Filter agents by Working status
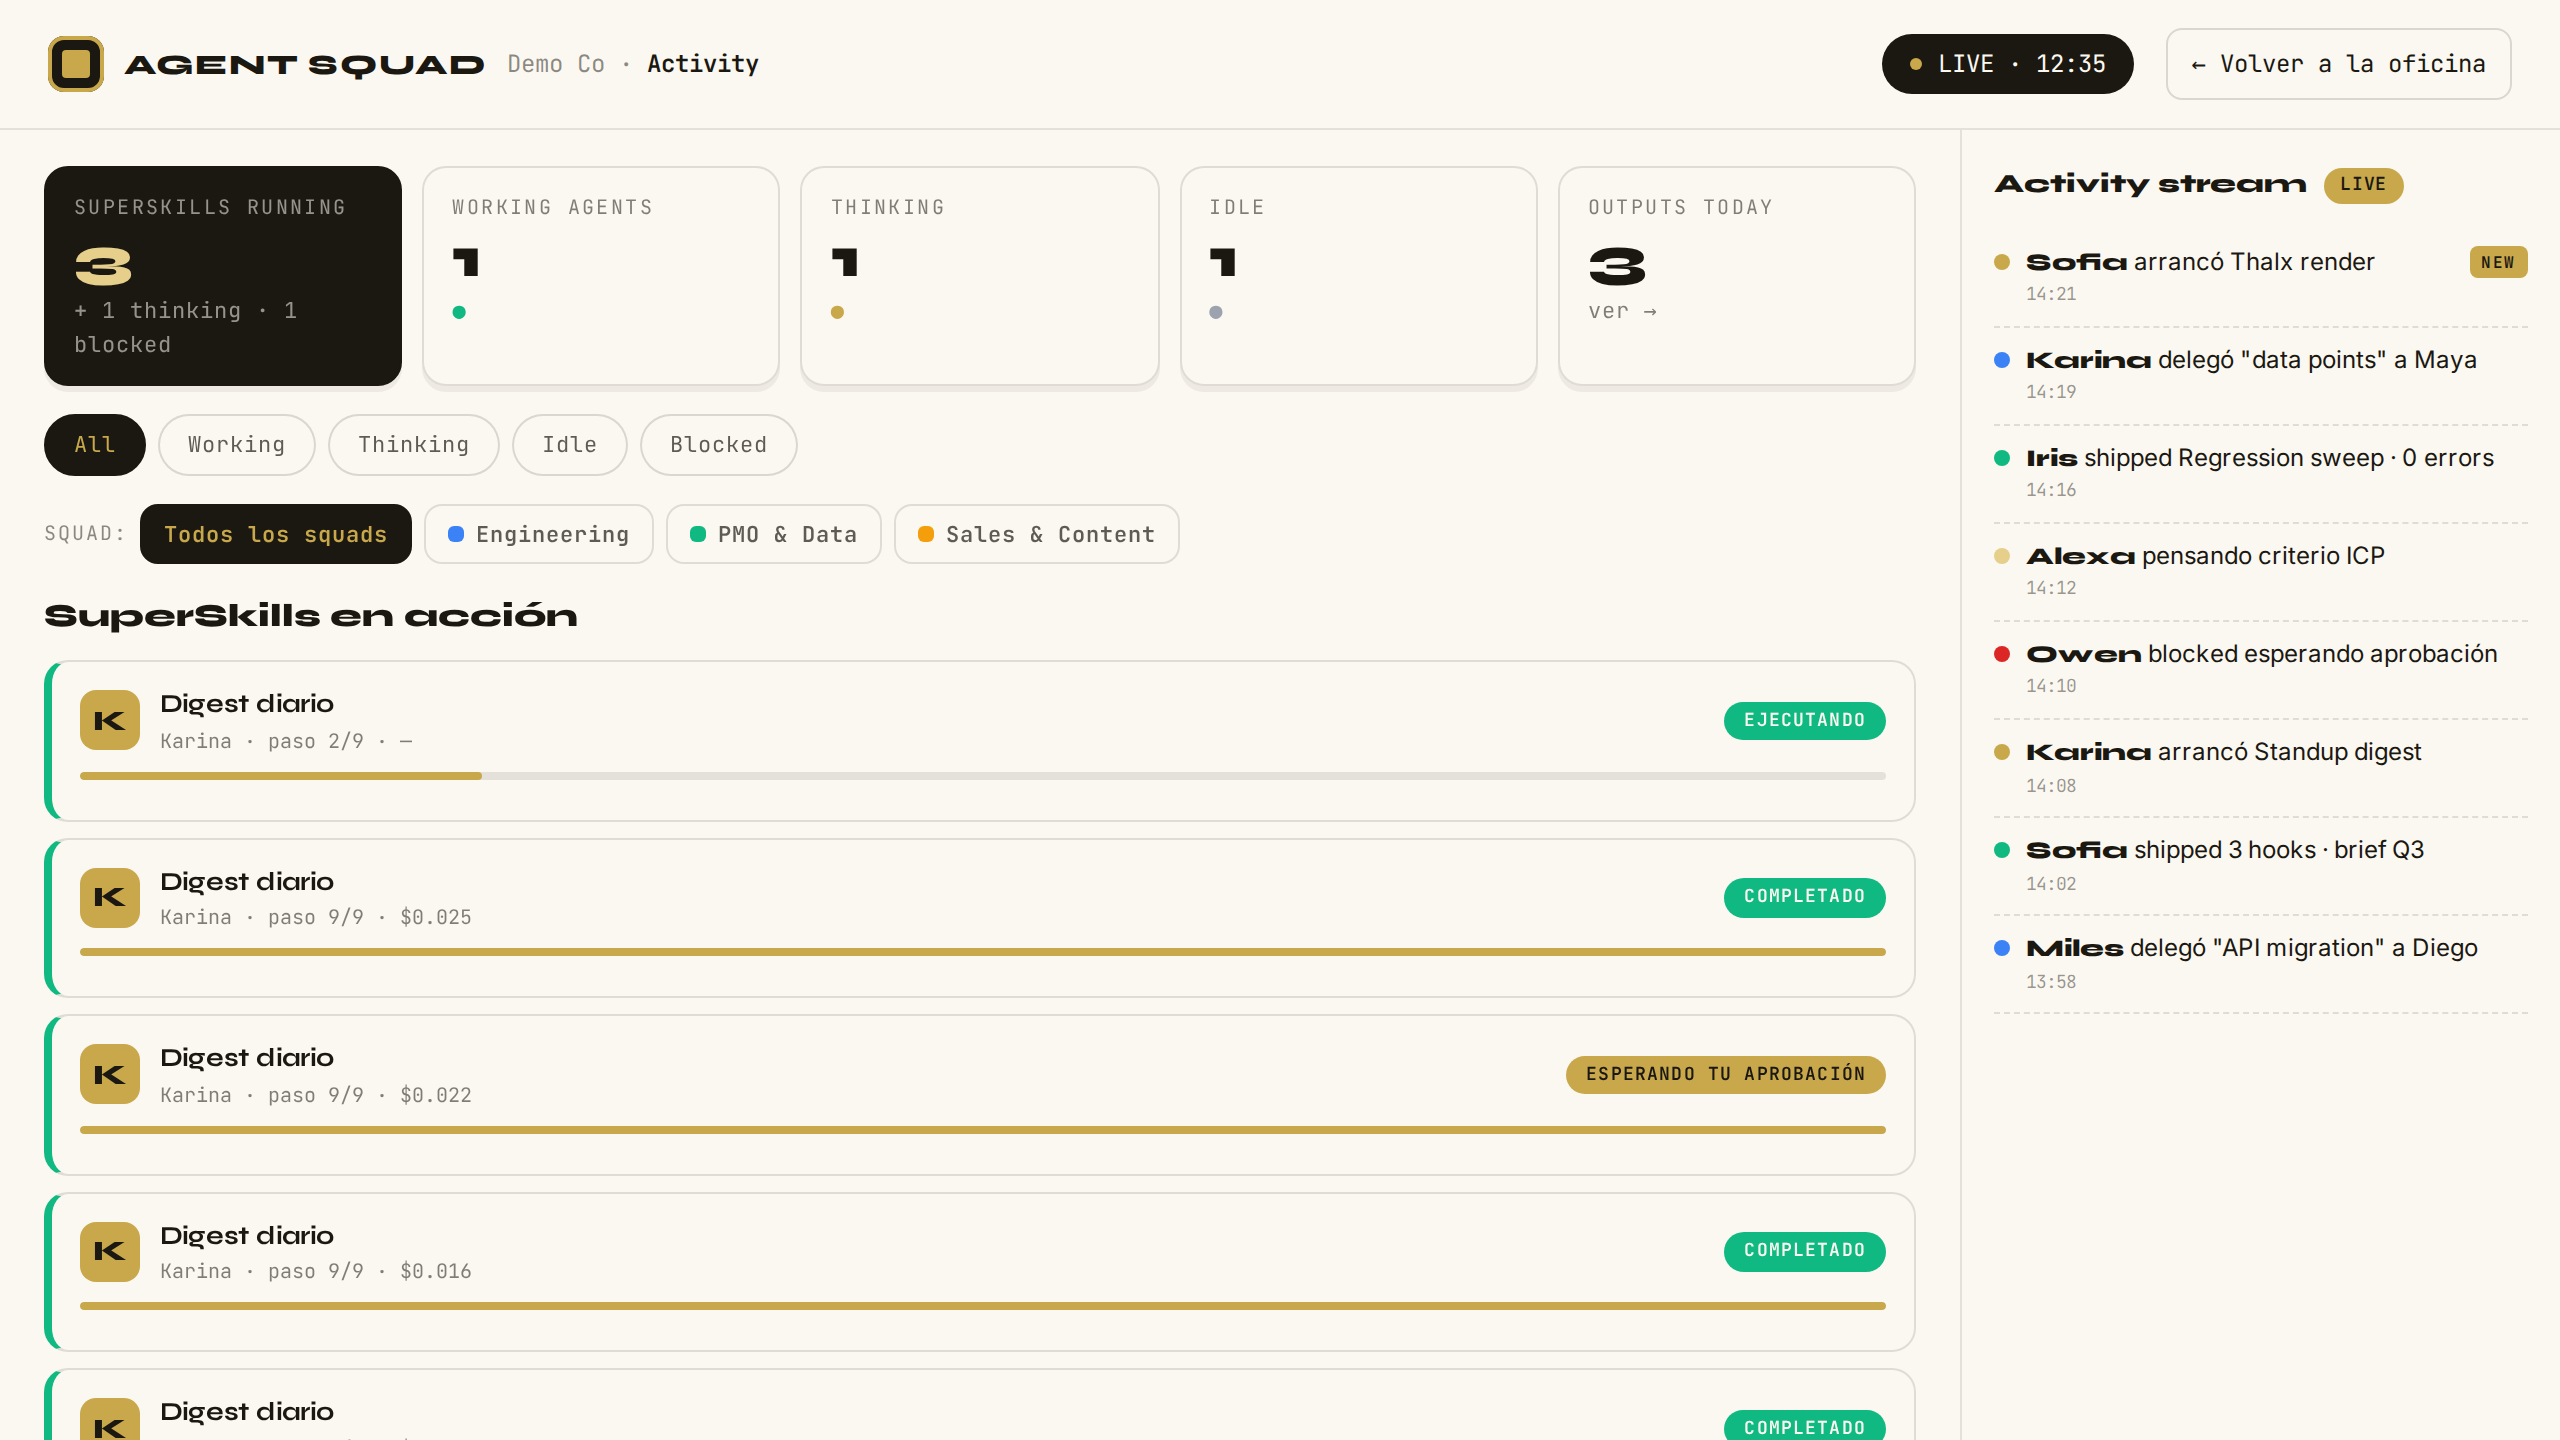The height and width of the screenshot is (1440, 2560). (x=237, y=445)
